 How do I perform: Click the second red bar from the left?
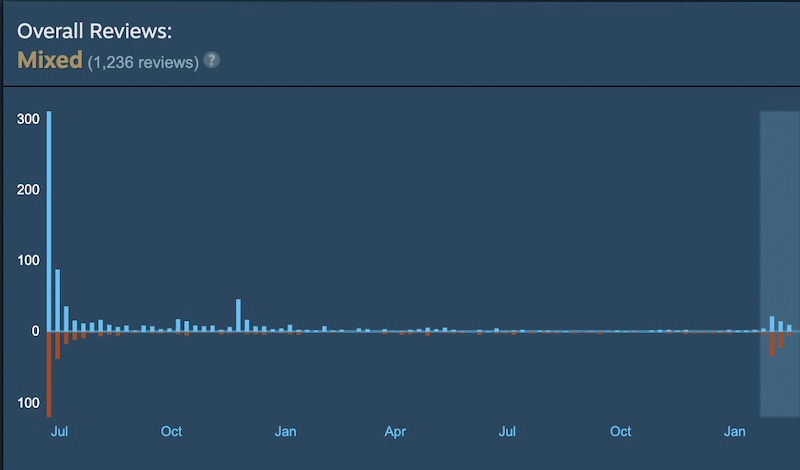pyautogui.click(x=58, y=344)
